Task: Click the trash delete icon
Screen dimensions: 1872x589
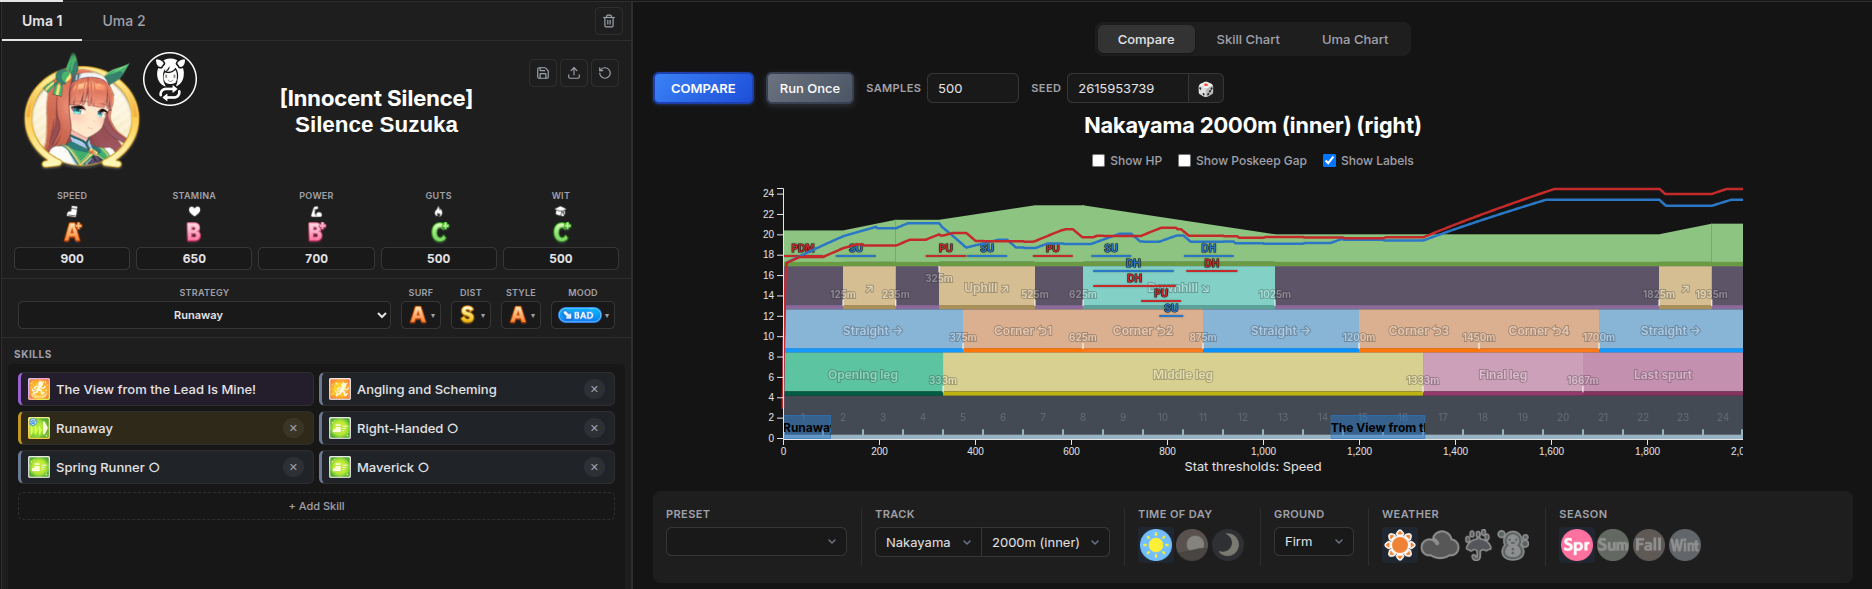Action: (609, 21)
